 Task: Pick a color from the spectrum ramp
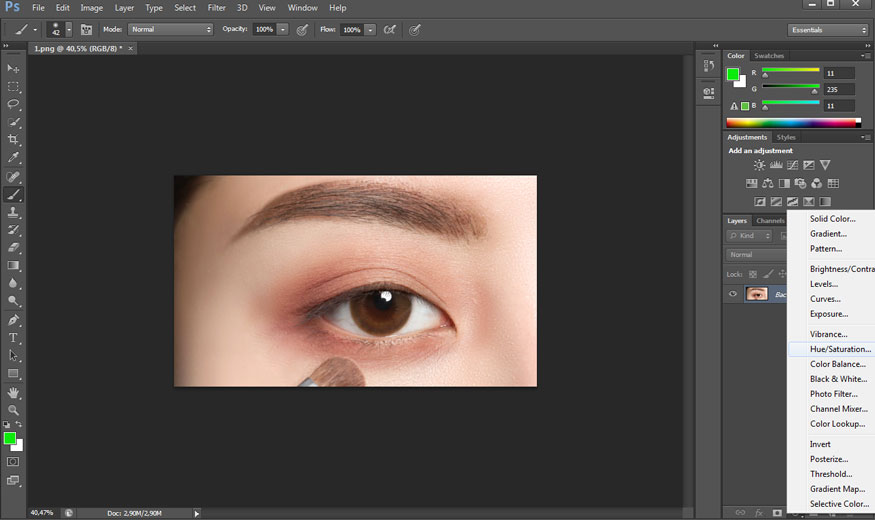point(794,123)
